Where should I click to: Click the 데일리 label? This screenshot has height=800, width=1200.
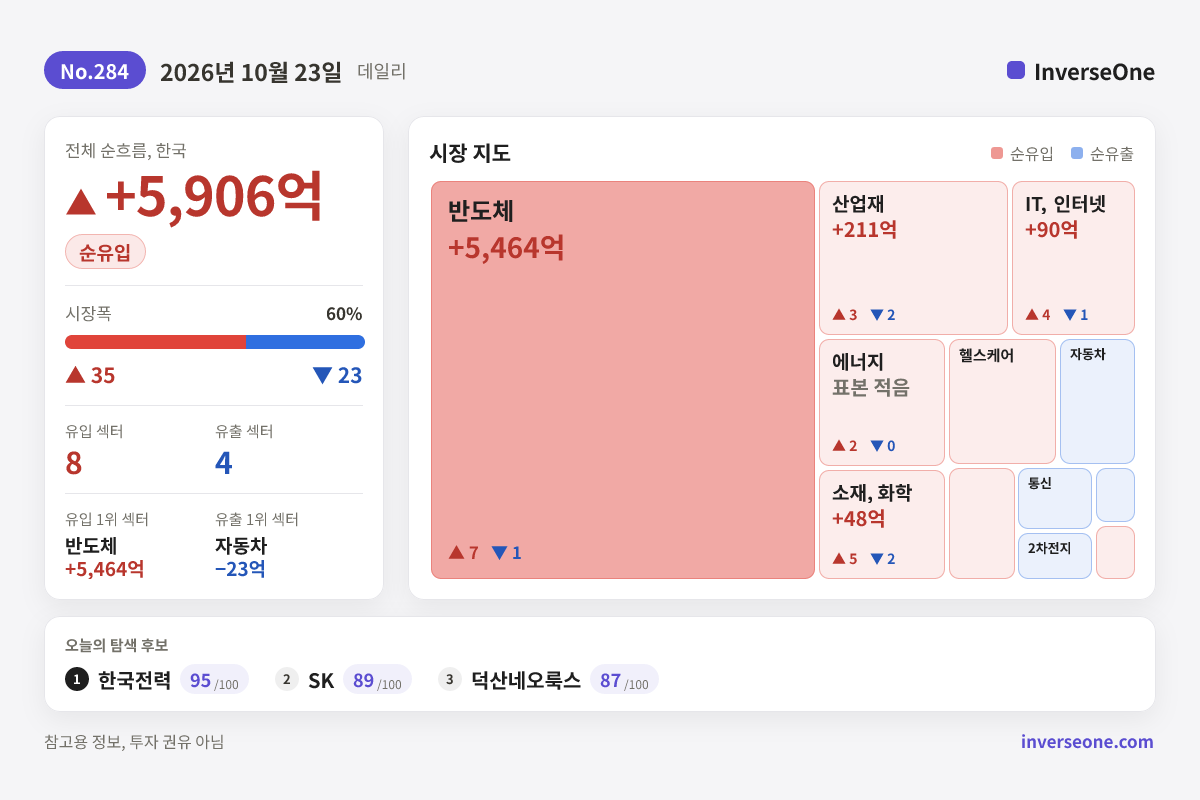[382, 72]
